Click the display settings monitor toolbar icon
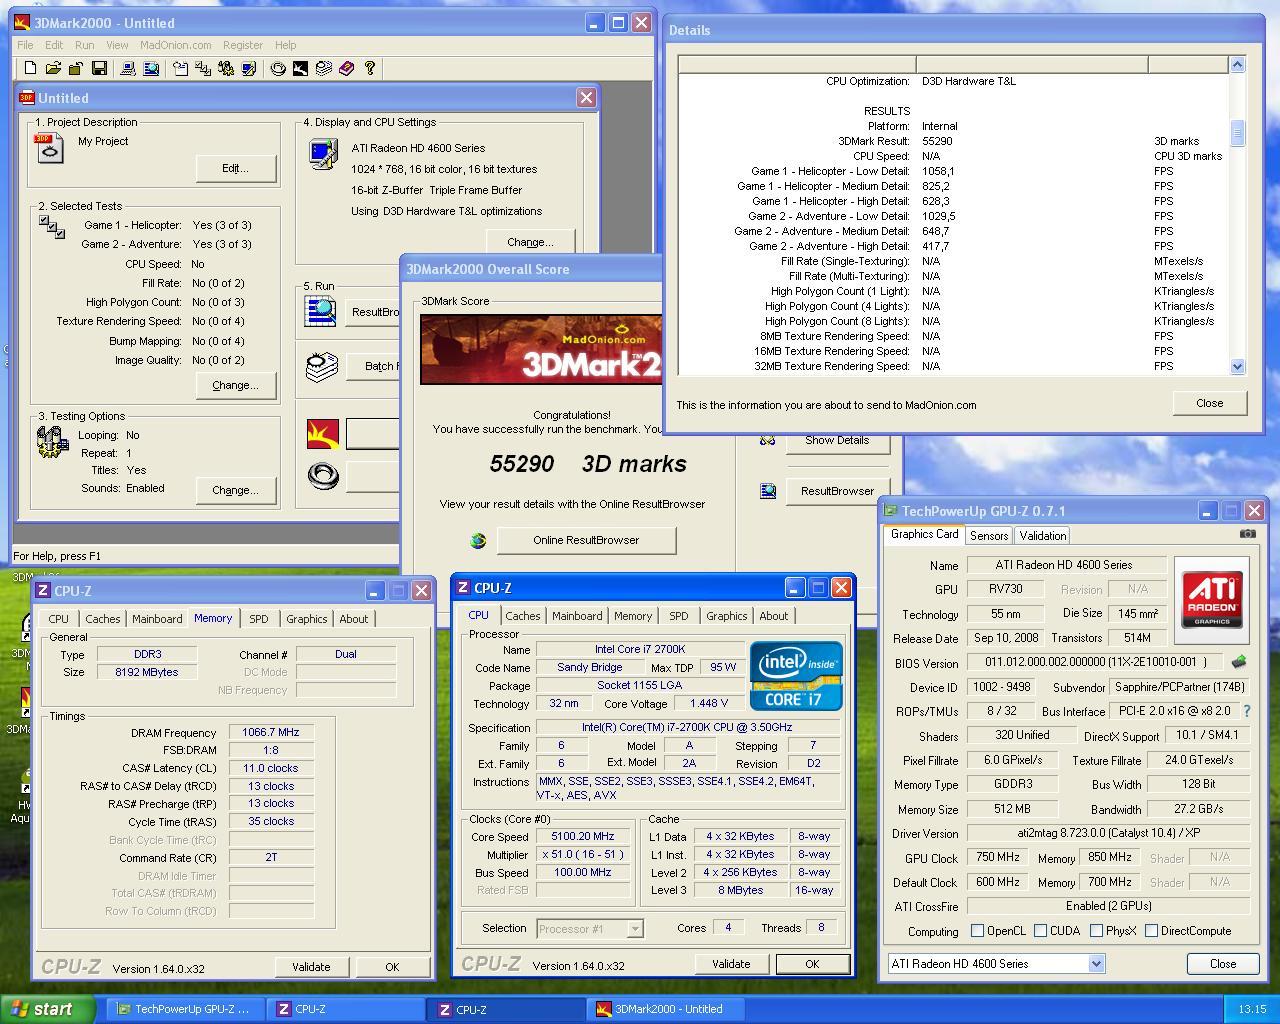1280x1024 pixels. click(249, 68)
